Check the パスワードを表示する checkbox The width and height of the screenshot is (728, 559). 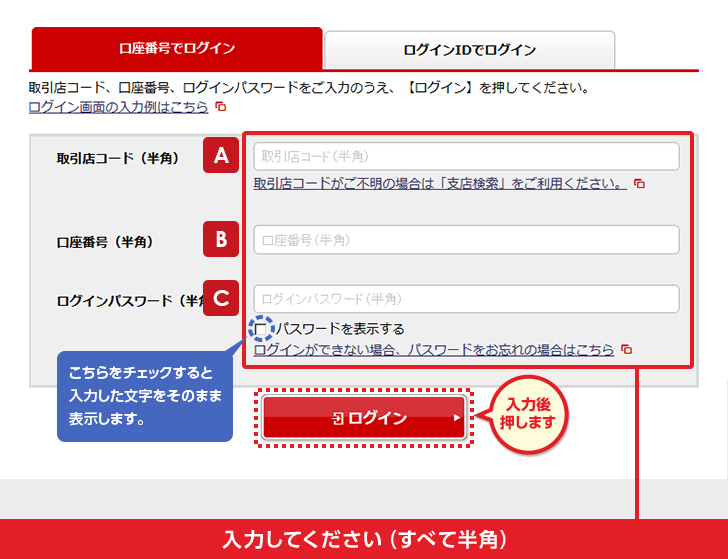coord(261,329)
